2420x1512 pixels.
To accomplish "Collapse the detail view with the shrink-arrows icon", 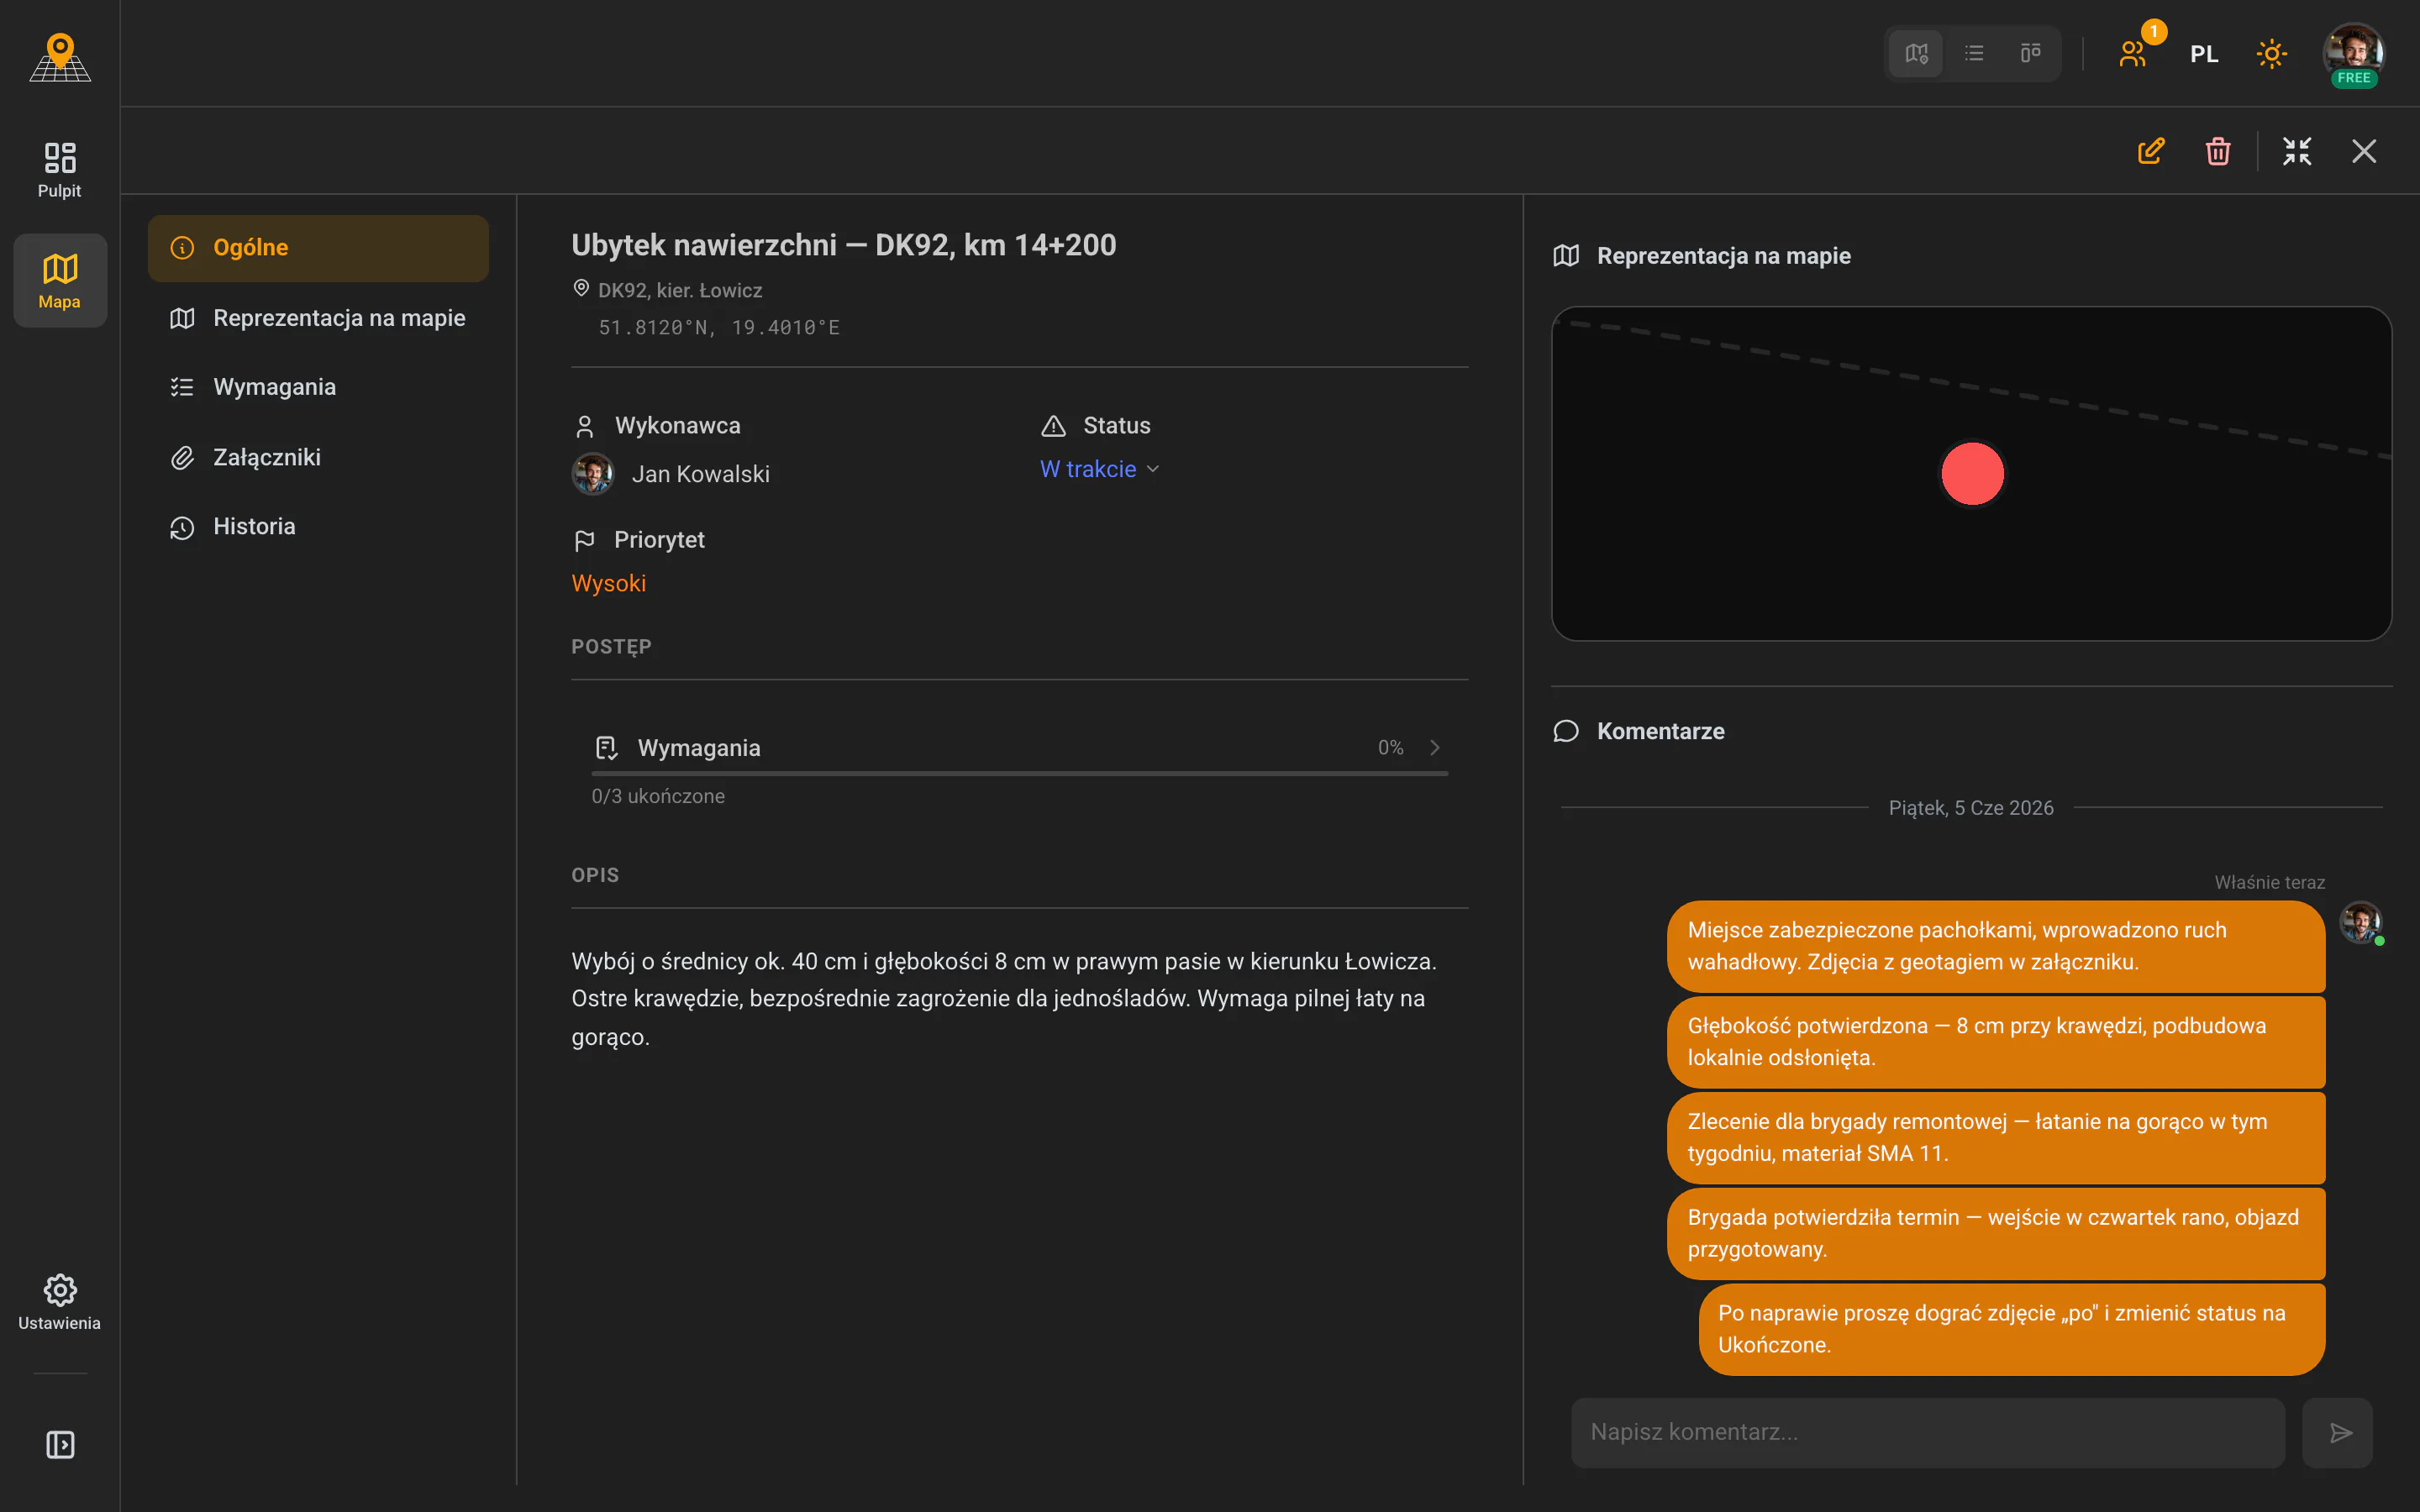I will tap(2297, 151).
